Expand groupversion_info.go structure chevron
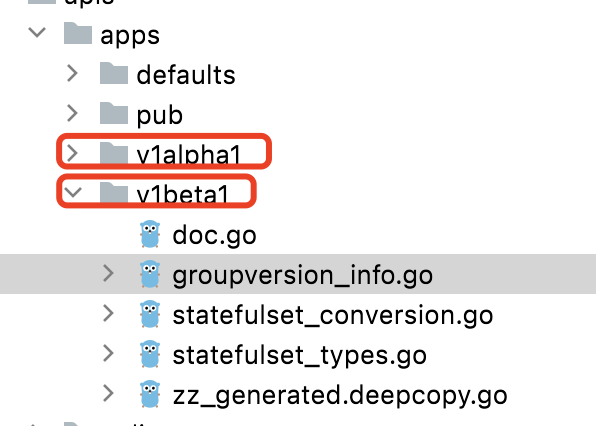596x426 pixels. pos(108,273)
